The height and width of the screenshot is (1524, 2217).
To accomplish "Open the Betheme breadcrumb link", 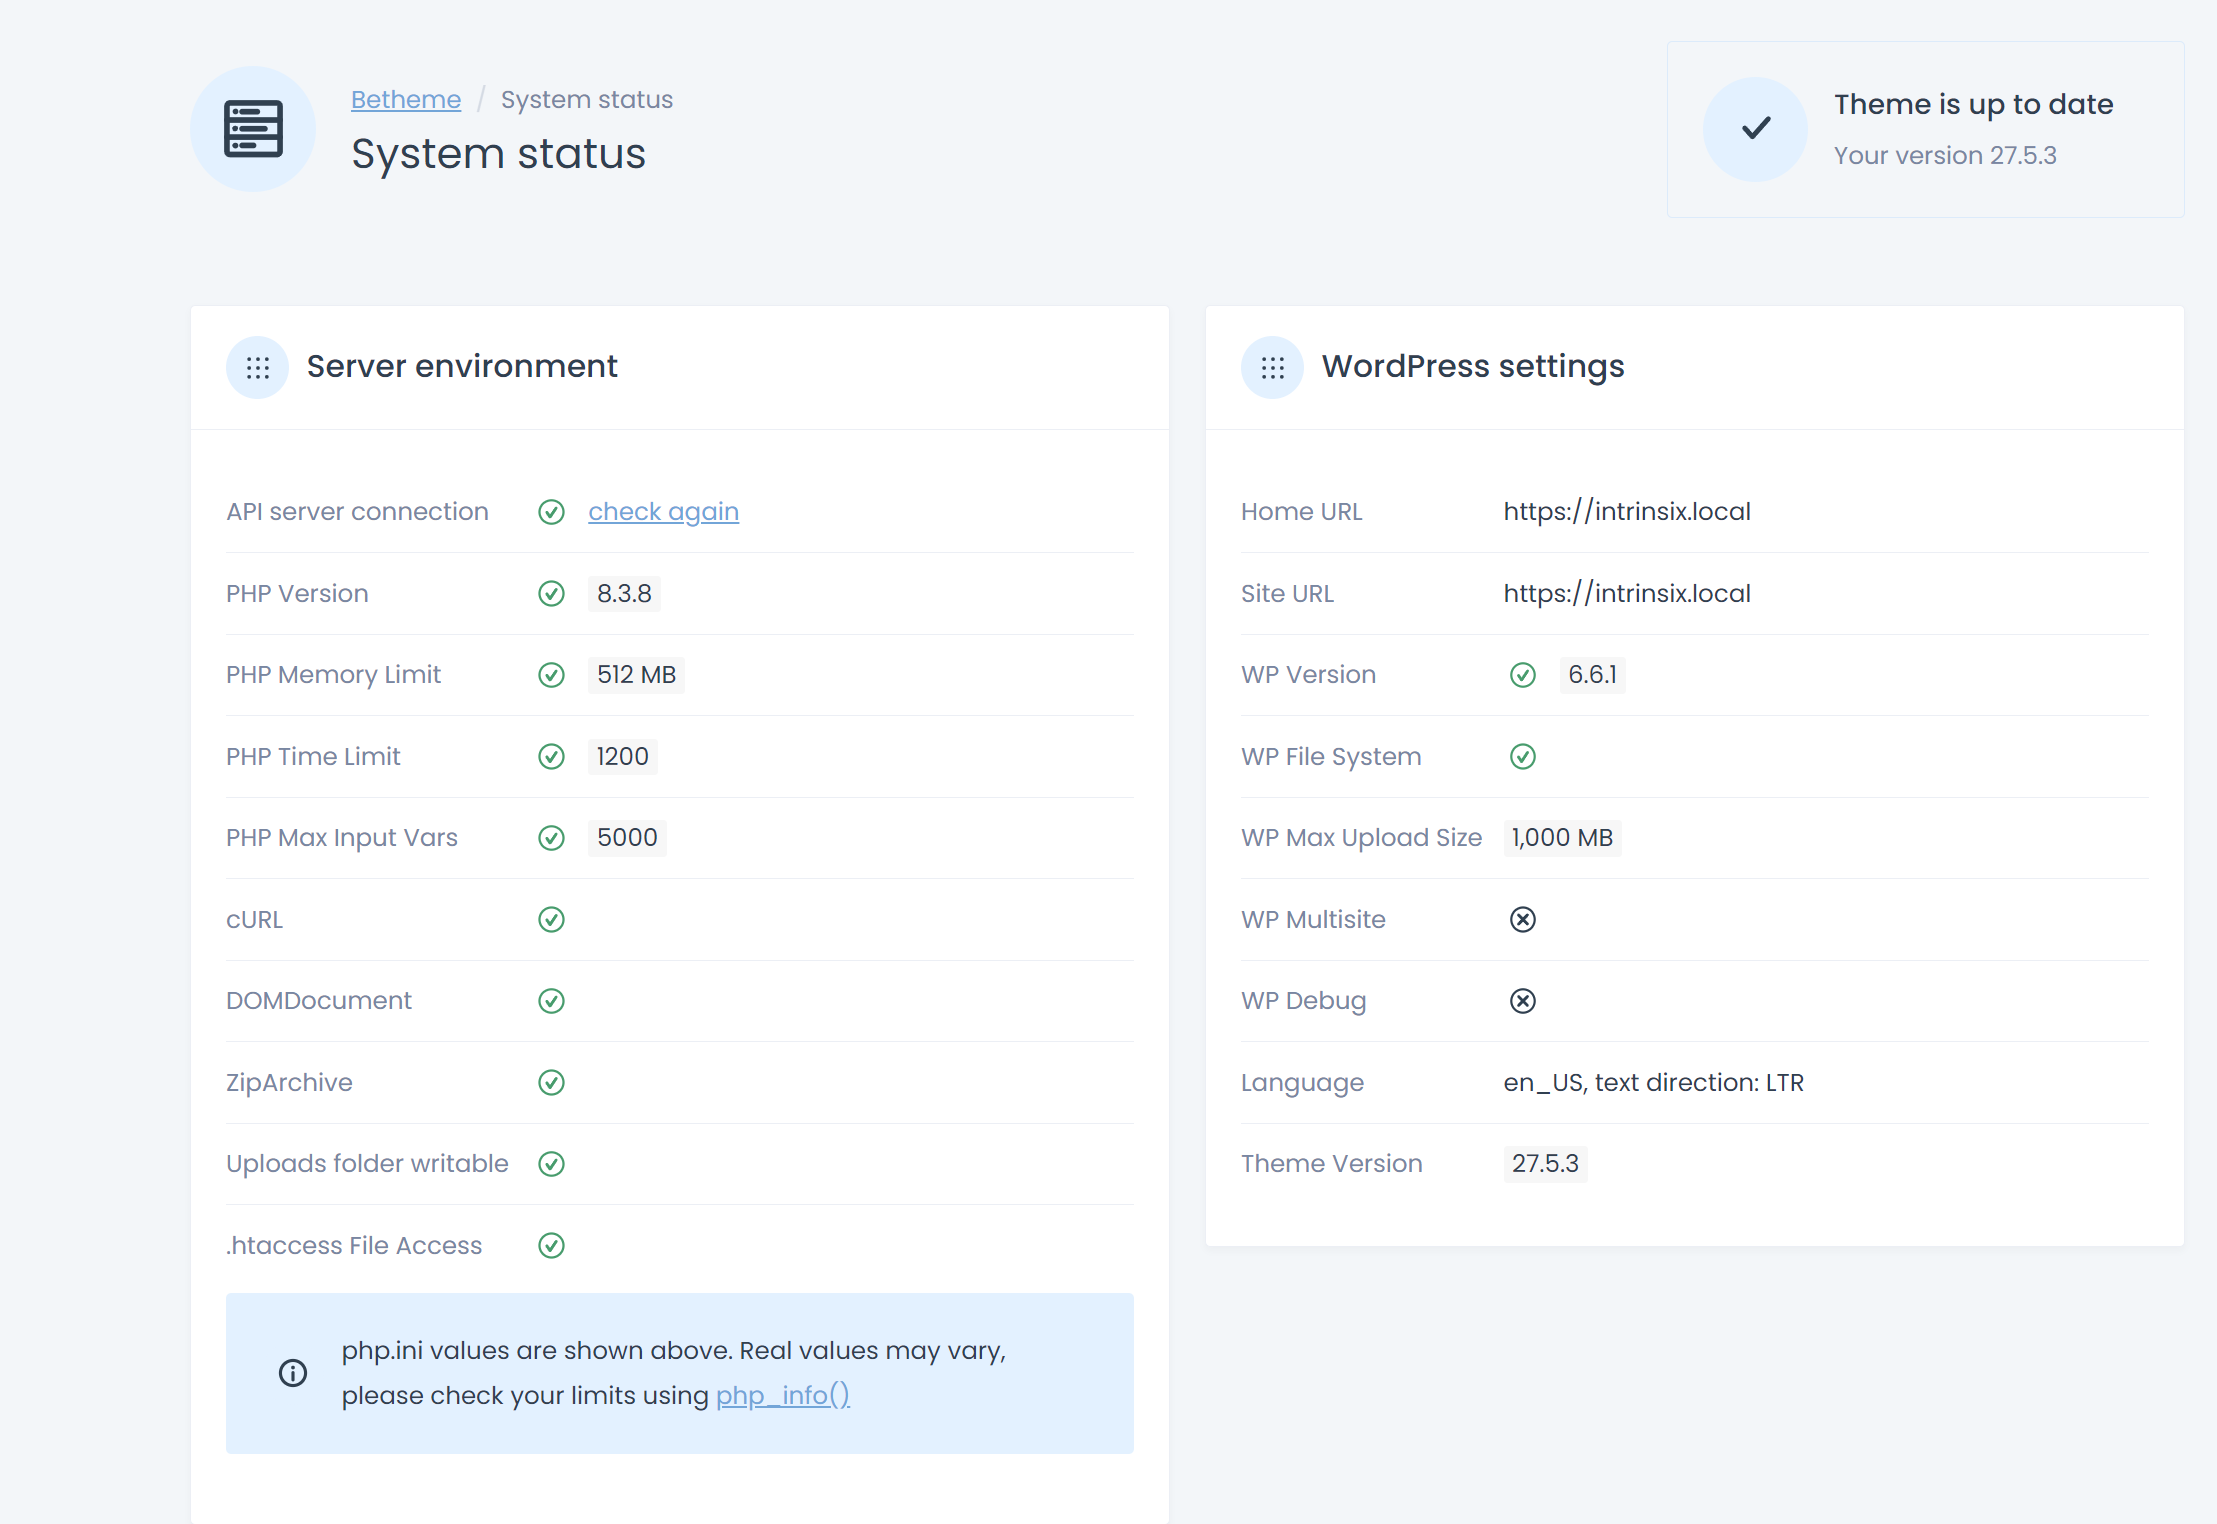I will coord(406,100).
